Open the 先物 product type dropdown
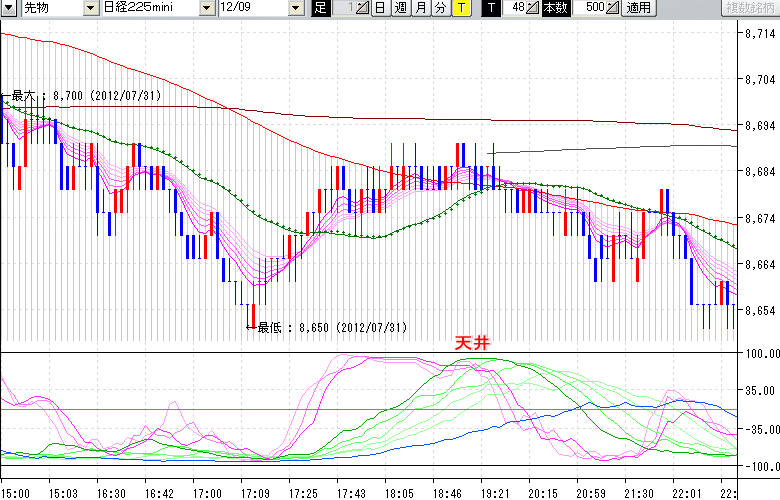Viewport: 780px width, 500px height. tap(91, 7)
